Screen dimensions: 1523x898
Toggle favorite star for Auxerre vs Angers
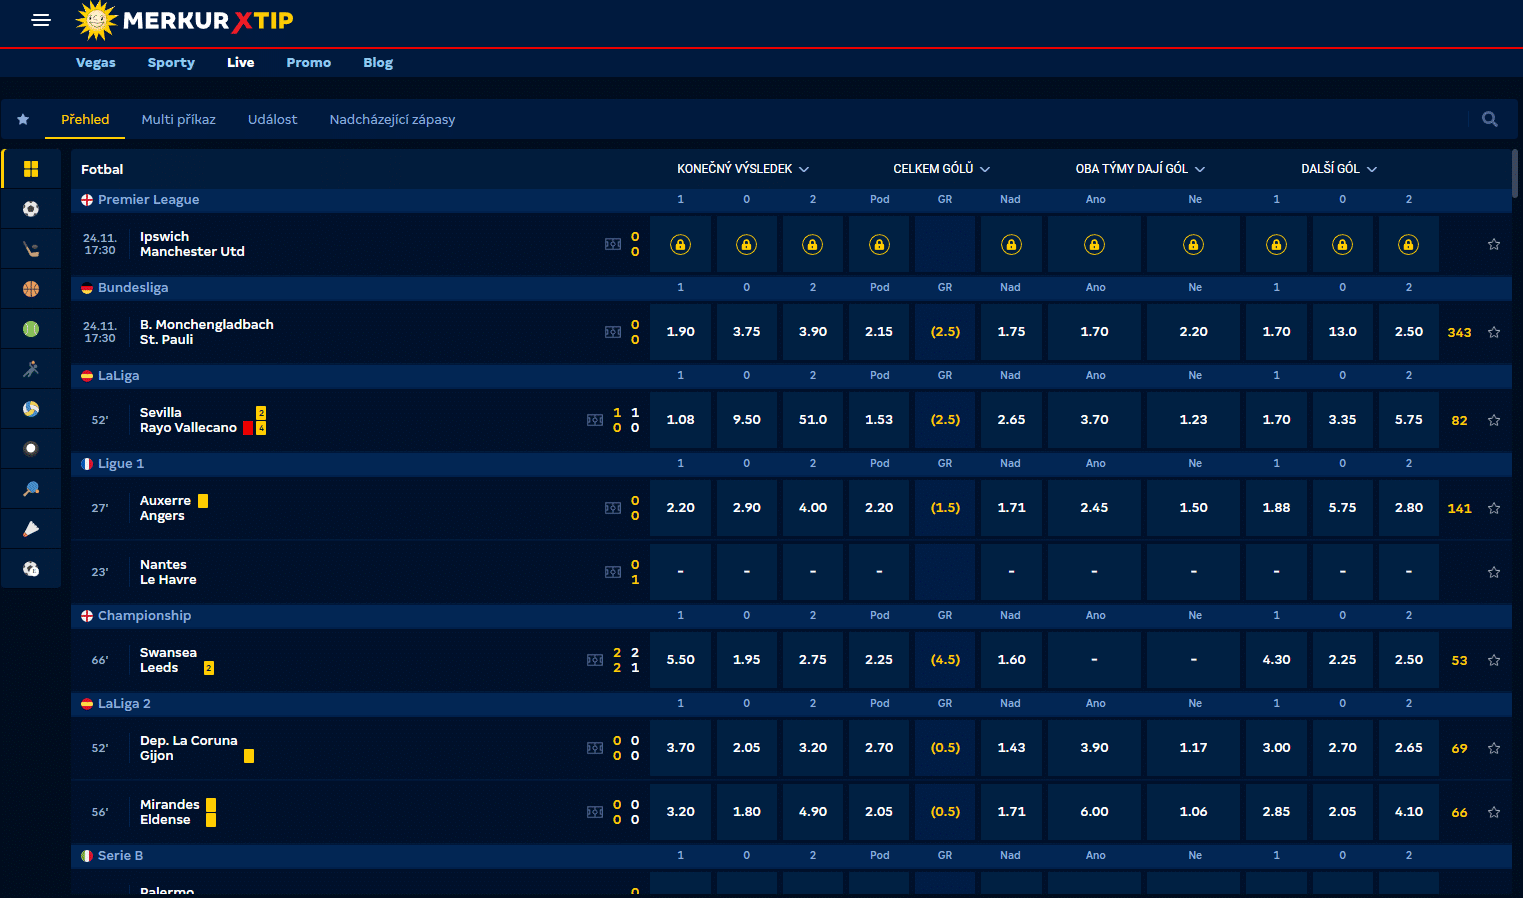coord(1494,508)
